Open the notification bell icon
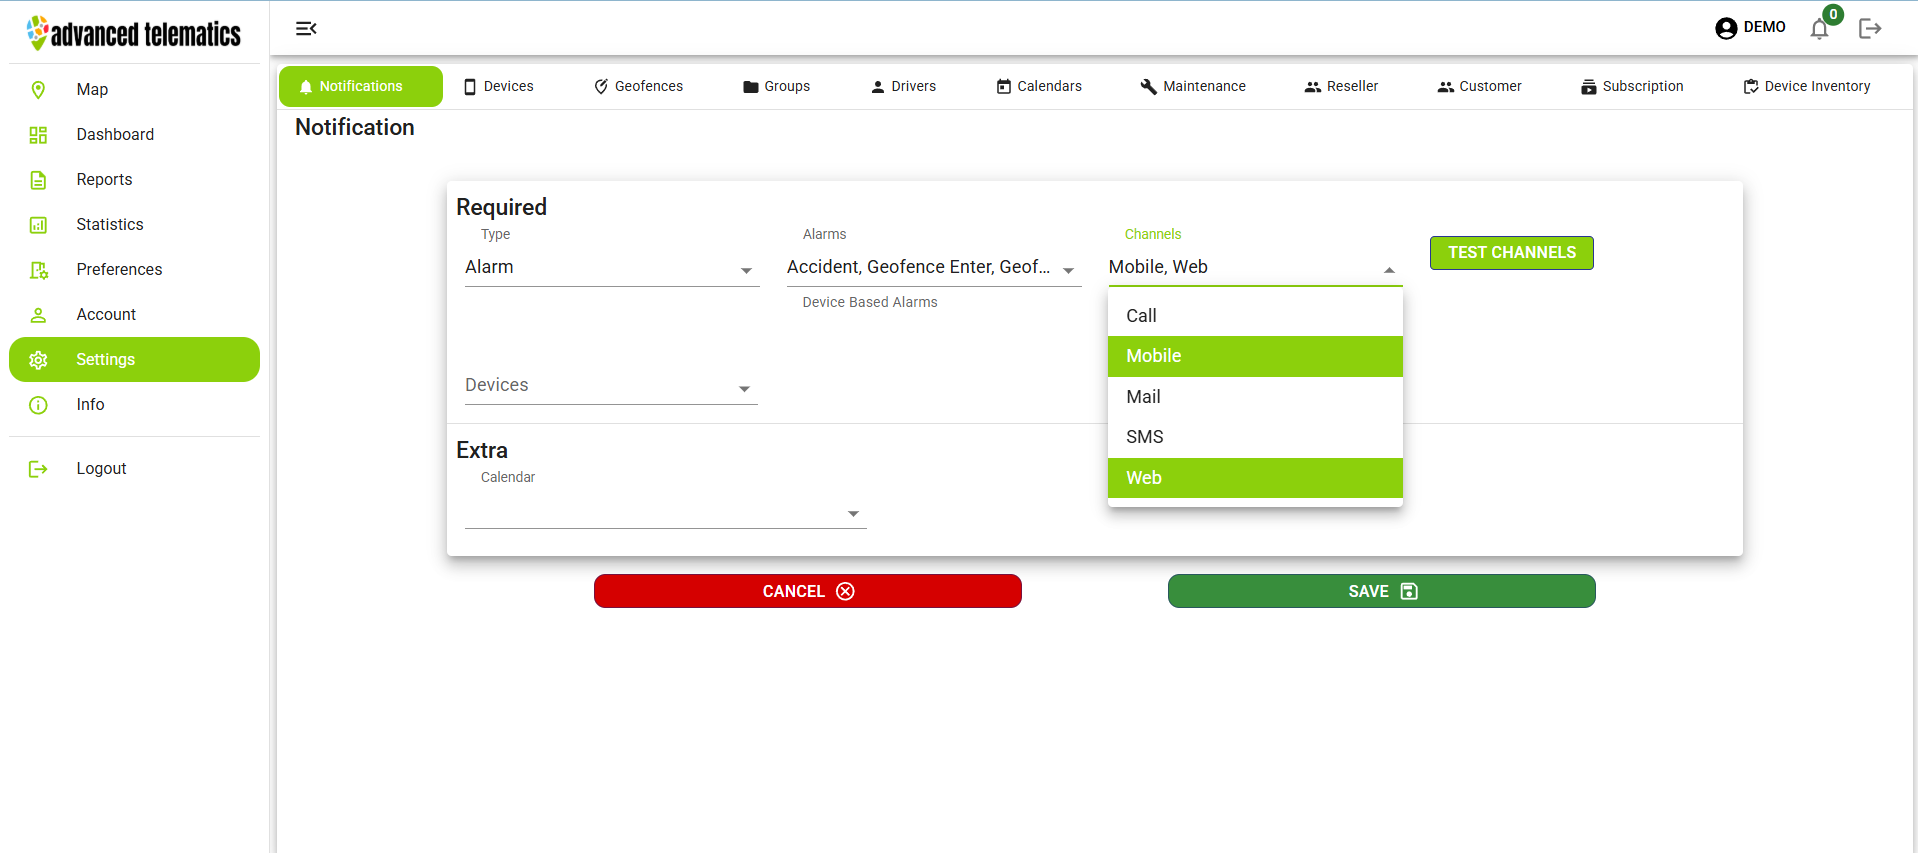 [1819, 29]
